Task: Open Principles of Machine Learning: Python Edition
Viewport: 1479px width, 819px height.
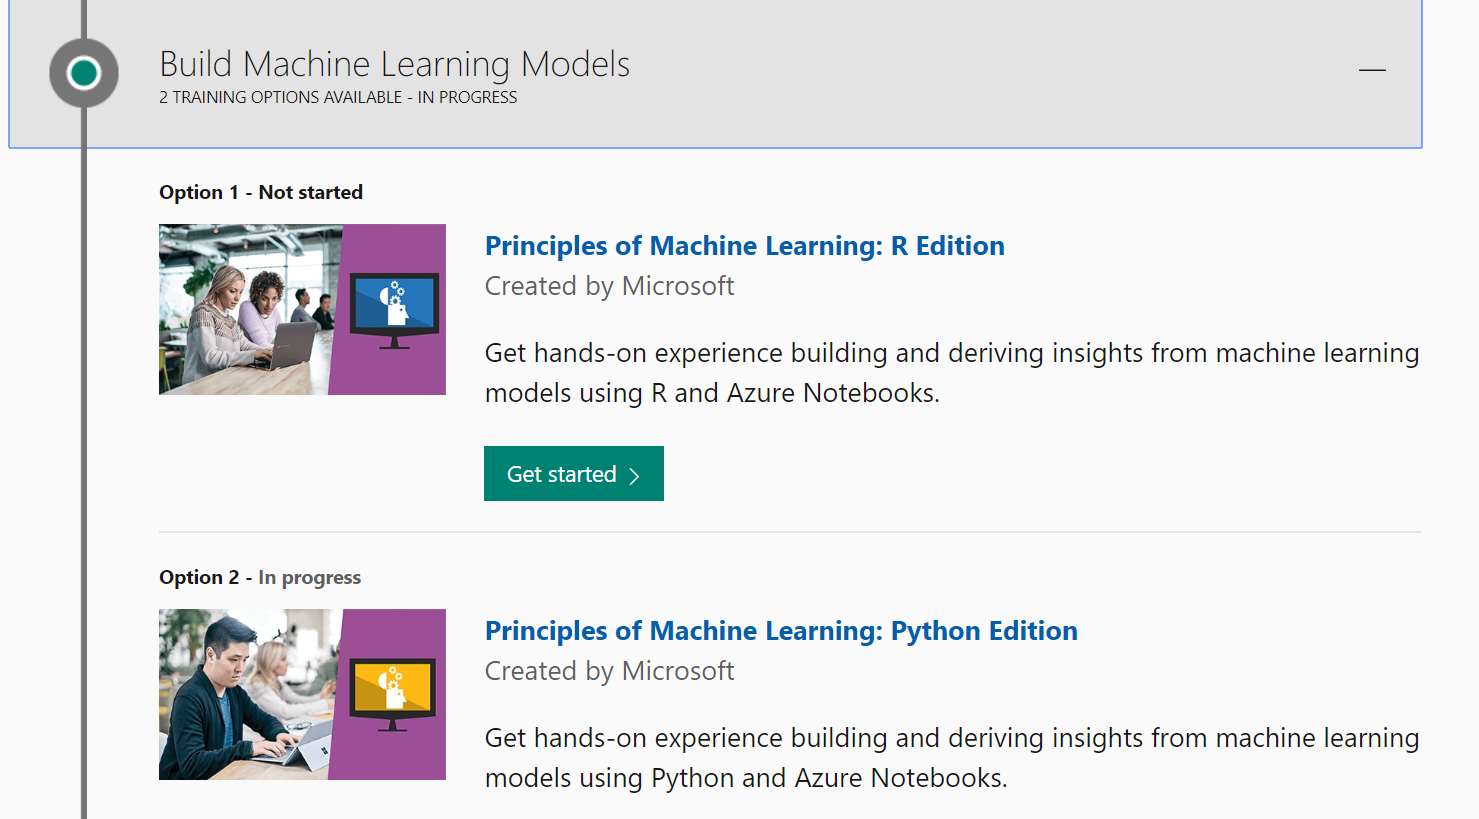Action: [x=781, y=631]
